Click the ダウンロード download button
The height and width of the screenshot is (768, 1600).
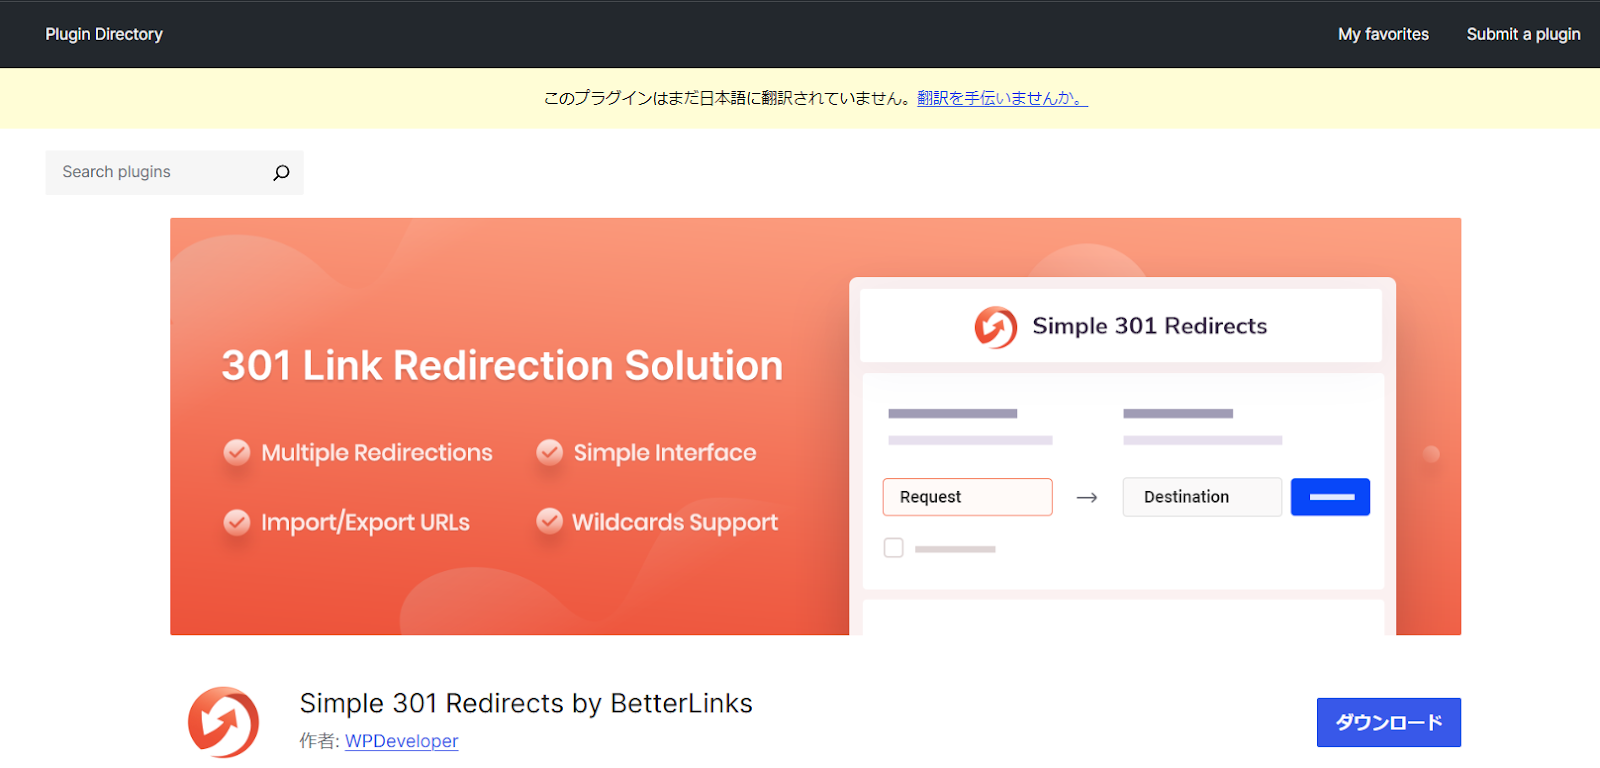click(x=1389, y=722)
